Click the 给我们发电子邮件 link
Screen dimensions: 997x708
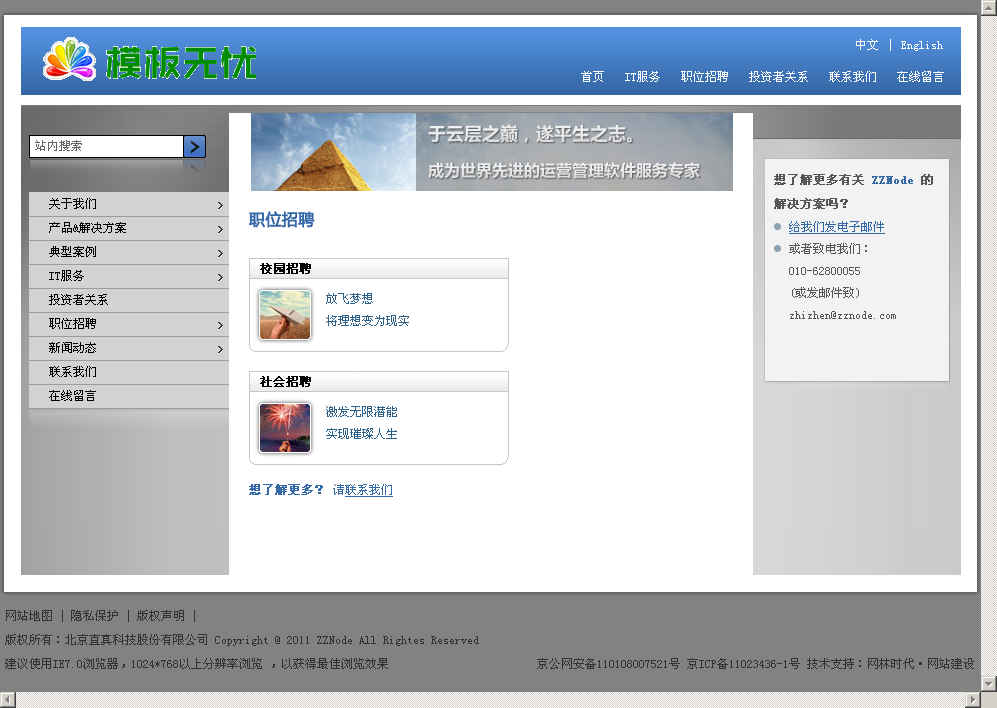[836, 227]
